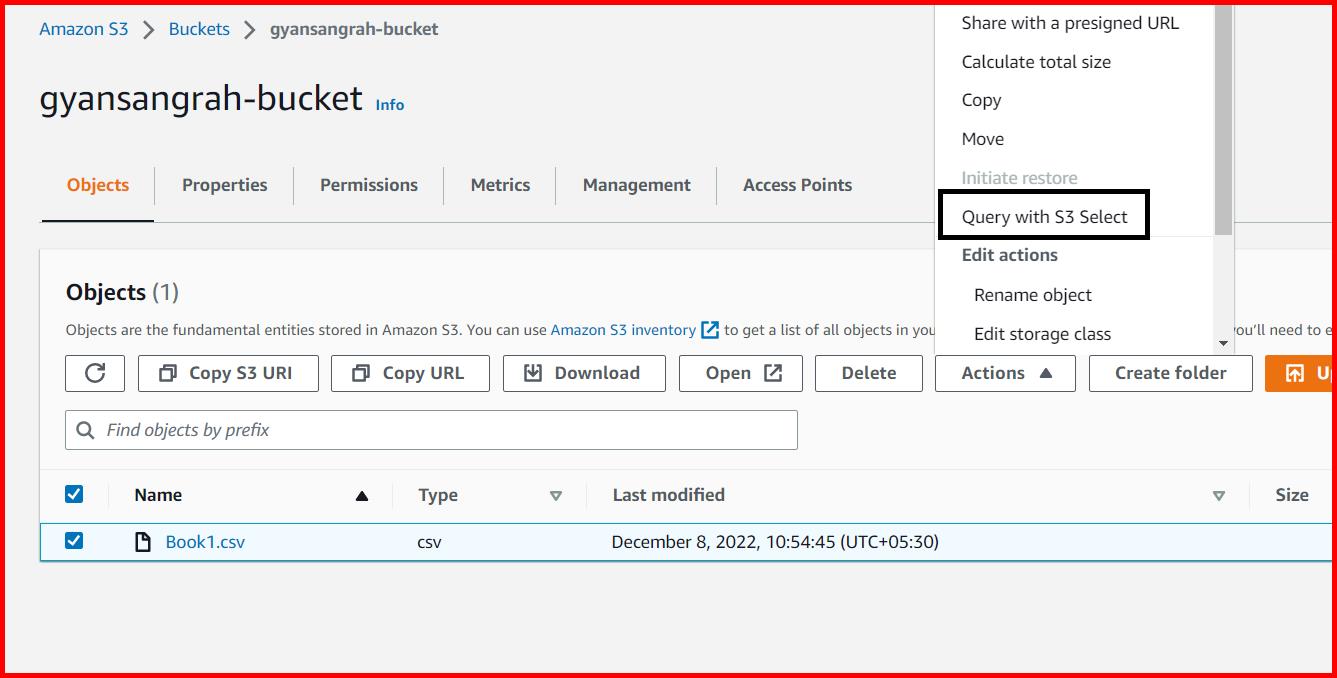Click the external link icon after Amazon S3 inventory
The image size is (1337, 678).
point(711,329)
